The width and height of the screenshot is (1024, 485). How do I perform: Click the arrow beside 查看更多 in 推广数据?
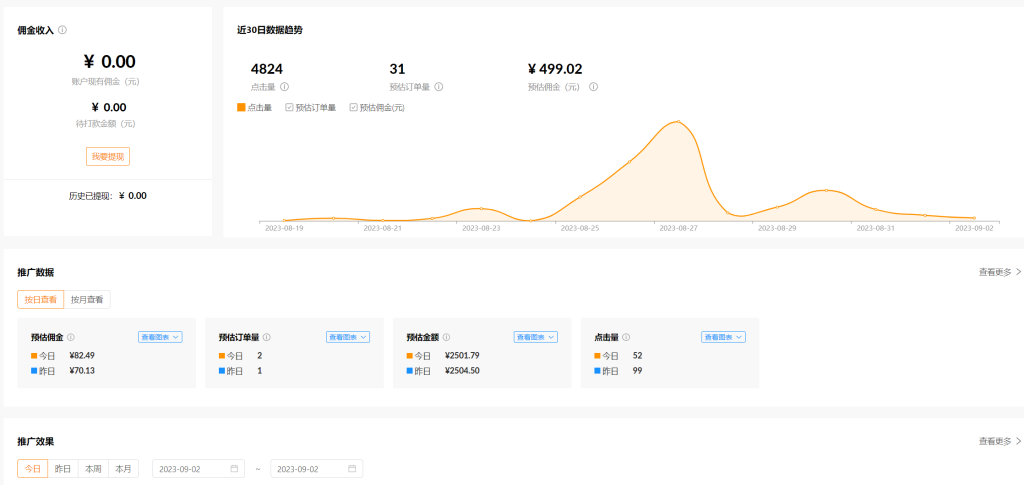pyautogui.click(x=1018, y=272)
